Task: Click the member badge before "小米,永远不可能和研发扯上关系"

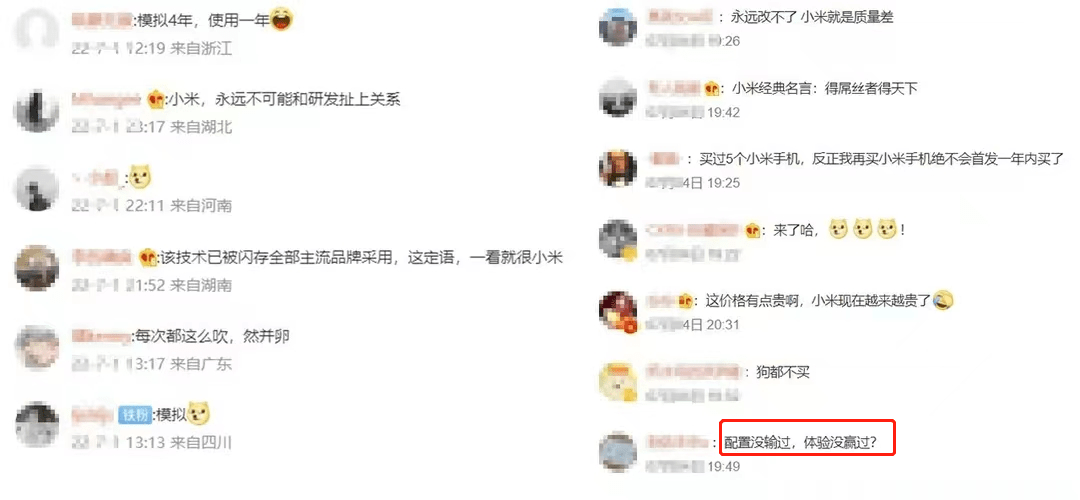Action: [x=156, y=100]
